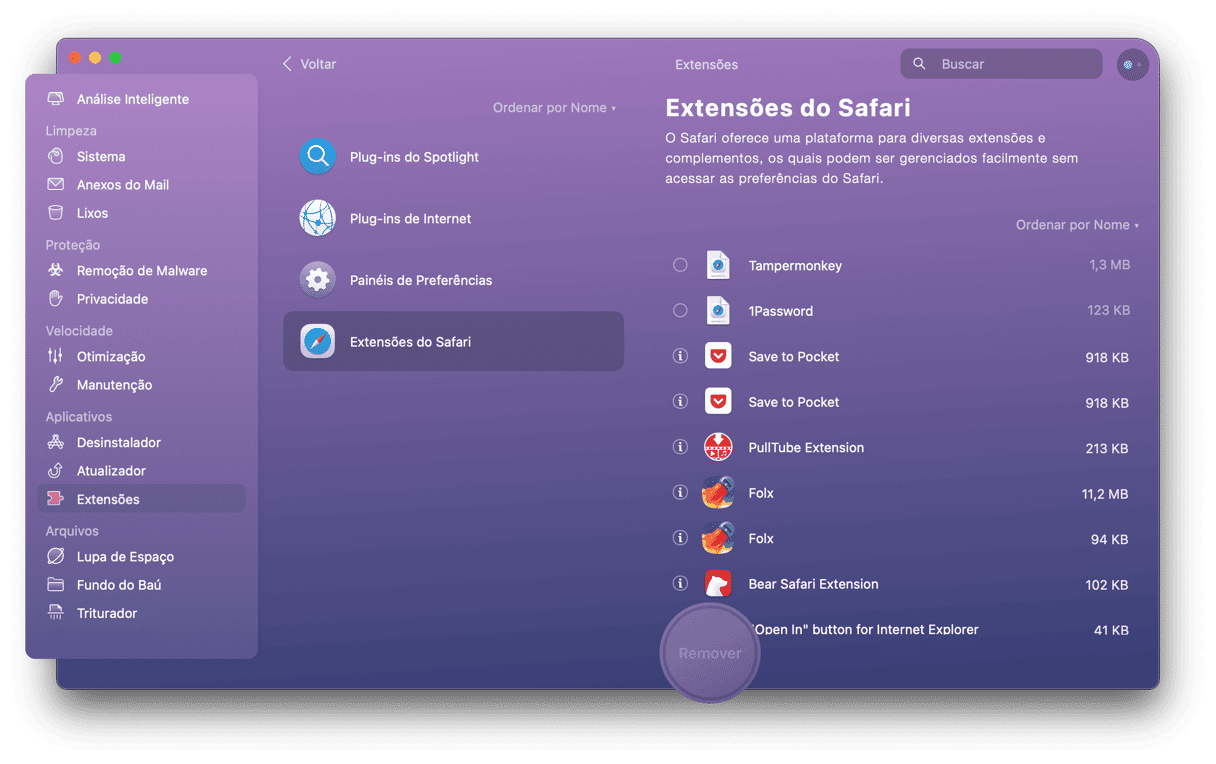Select the first Folx extension row
This screenshot has height=764, width=1216.
coord(900,493)
